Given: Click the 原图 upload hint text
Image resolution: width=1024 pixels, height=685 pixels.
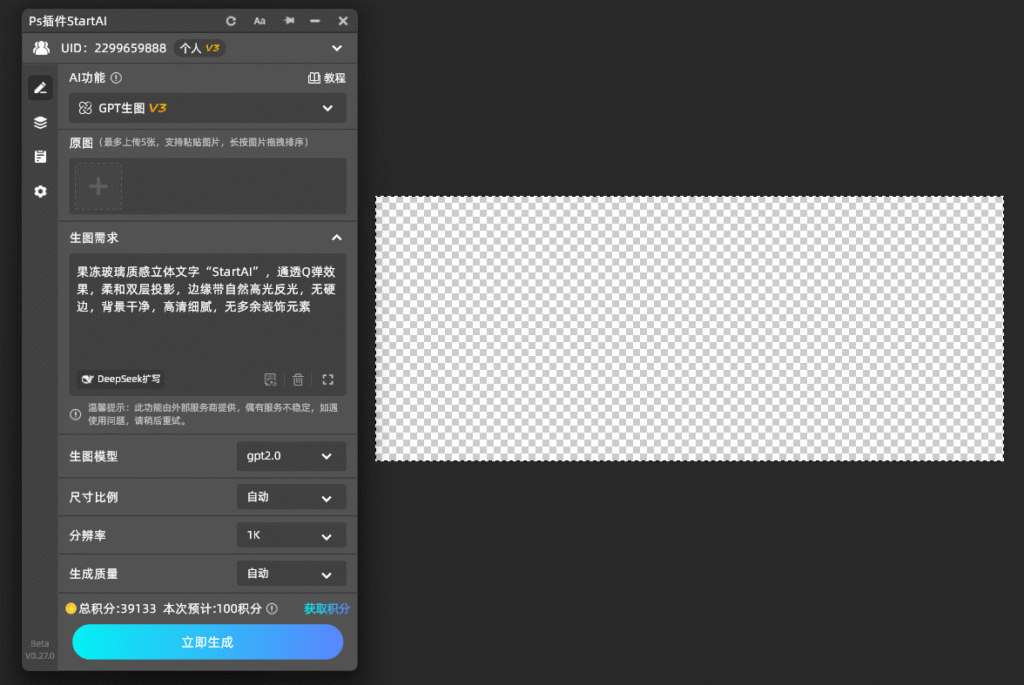Looking at the screenshot, I should pos(204,142).
